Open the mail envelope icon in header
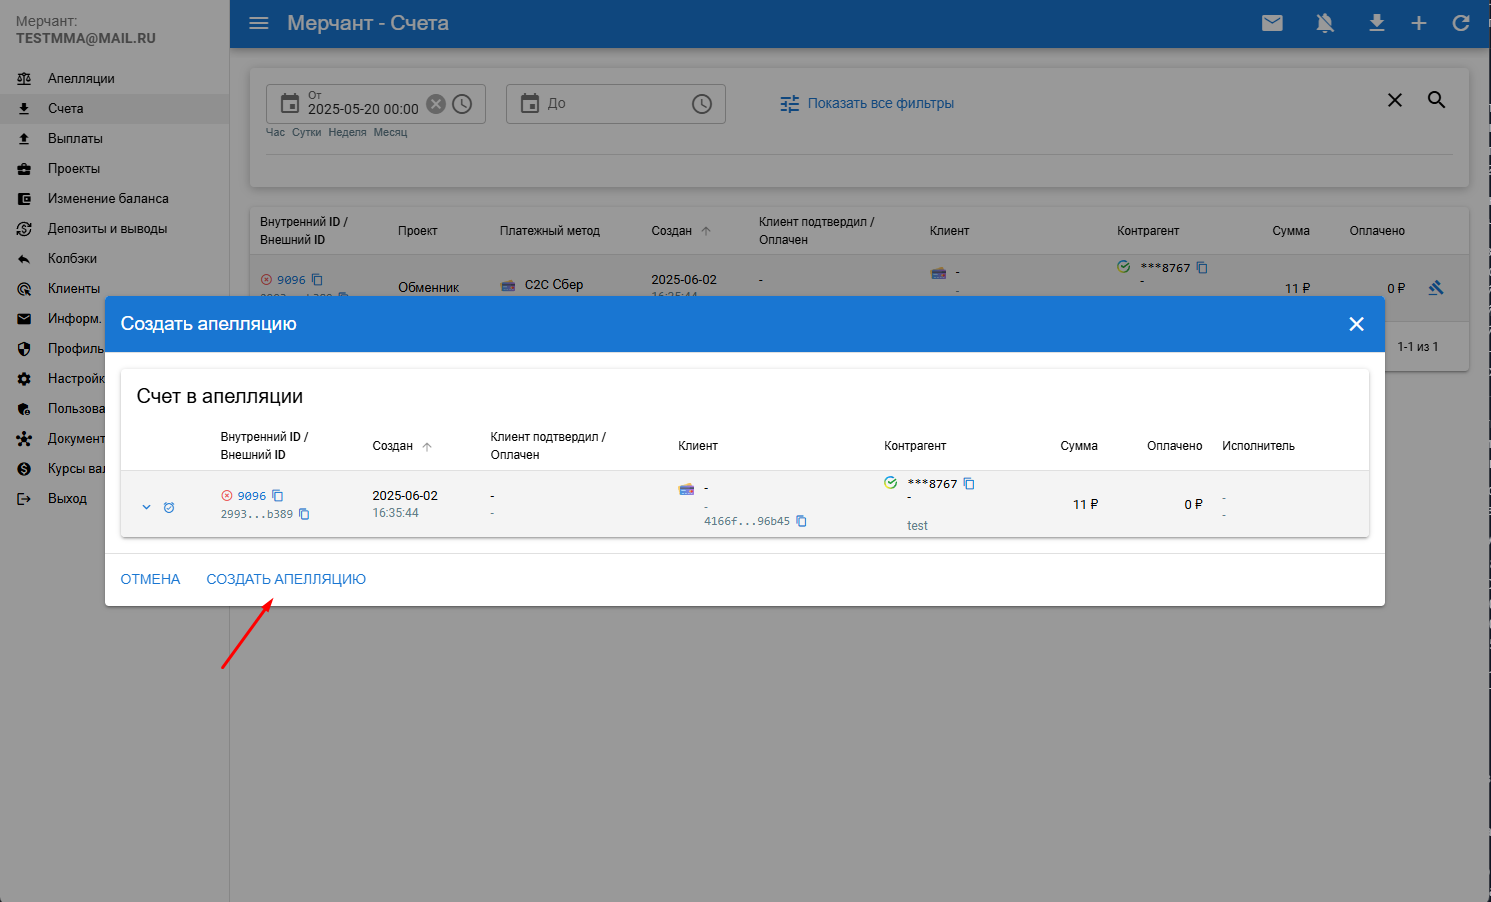This screenshot has height=902, width=1491. tap(1272, 23)
